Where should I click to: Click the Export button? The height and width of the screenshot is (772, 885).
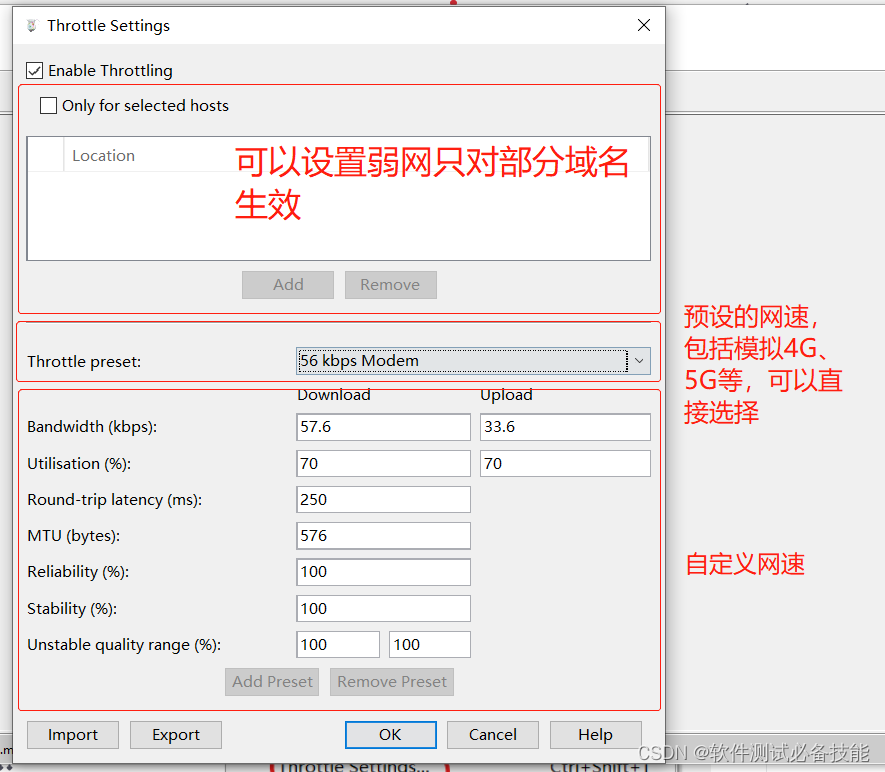click(x=176, y=735)
